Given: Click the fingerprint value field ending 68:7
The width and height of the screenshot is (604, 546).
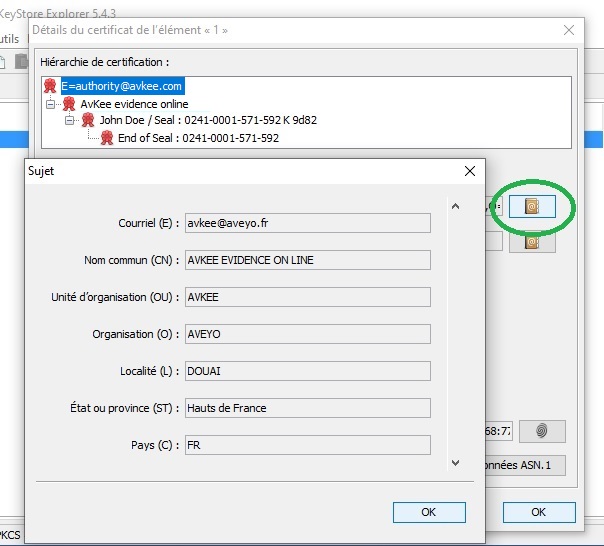Looking at the screenshot, I should pos(499,431).
